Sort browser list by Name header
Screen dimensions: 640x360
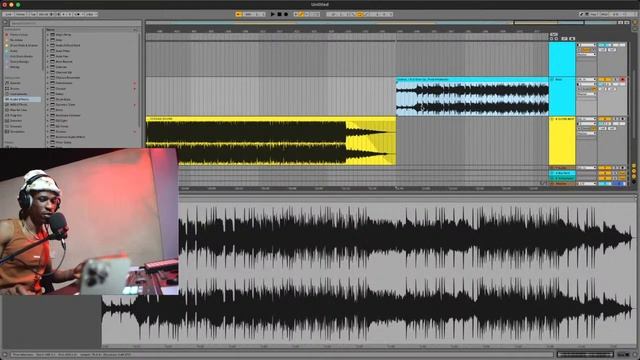91,29
